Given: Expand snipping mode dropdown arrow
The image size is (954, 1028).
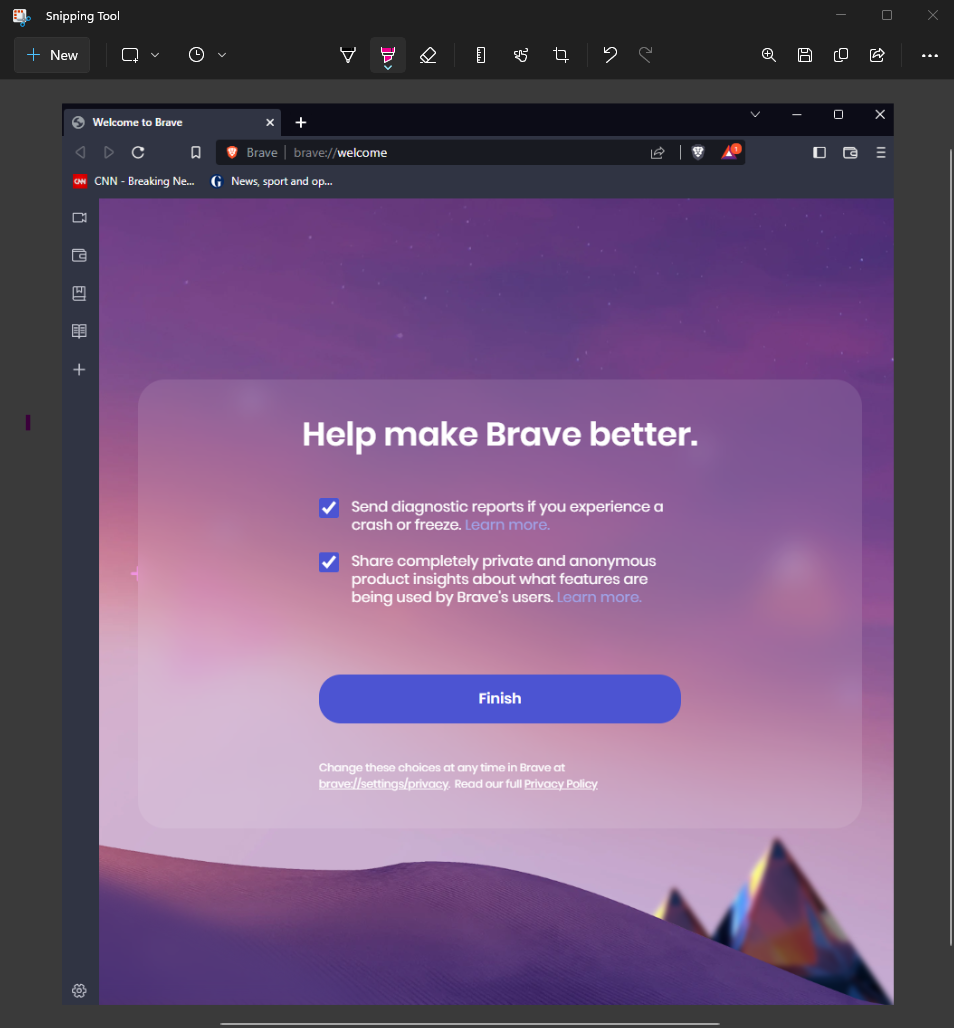Looking at the screenshot, I should (x=155, y=55).
